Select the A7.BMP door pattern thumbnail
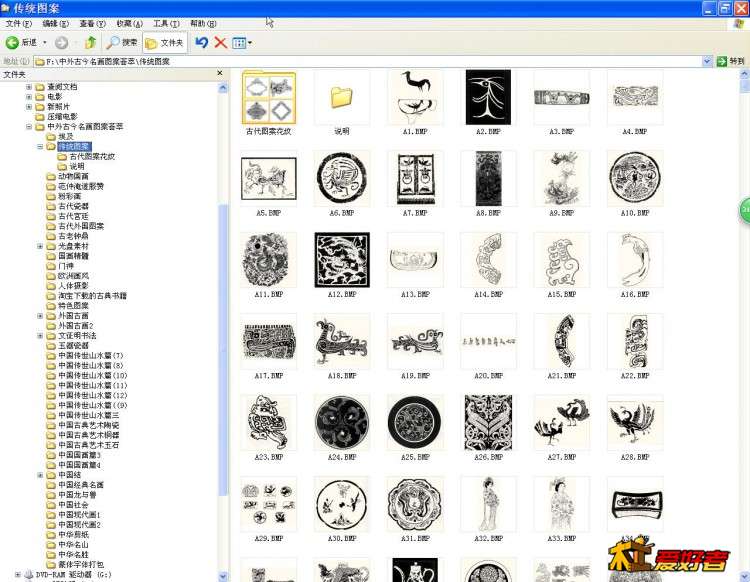Image resolution: width=750 pixels, height=582 pixels. pos(415,179)
